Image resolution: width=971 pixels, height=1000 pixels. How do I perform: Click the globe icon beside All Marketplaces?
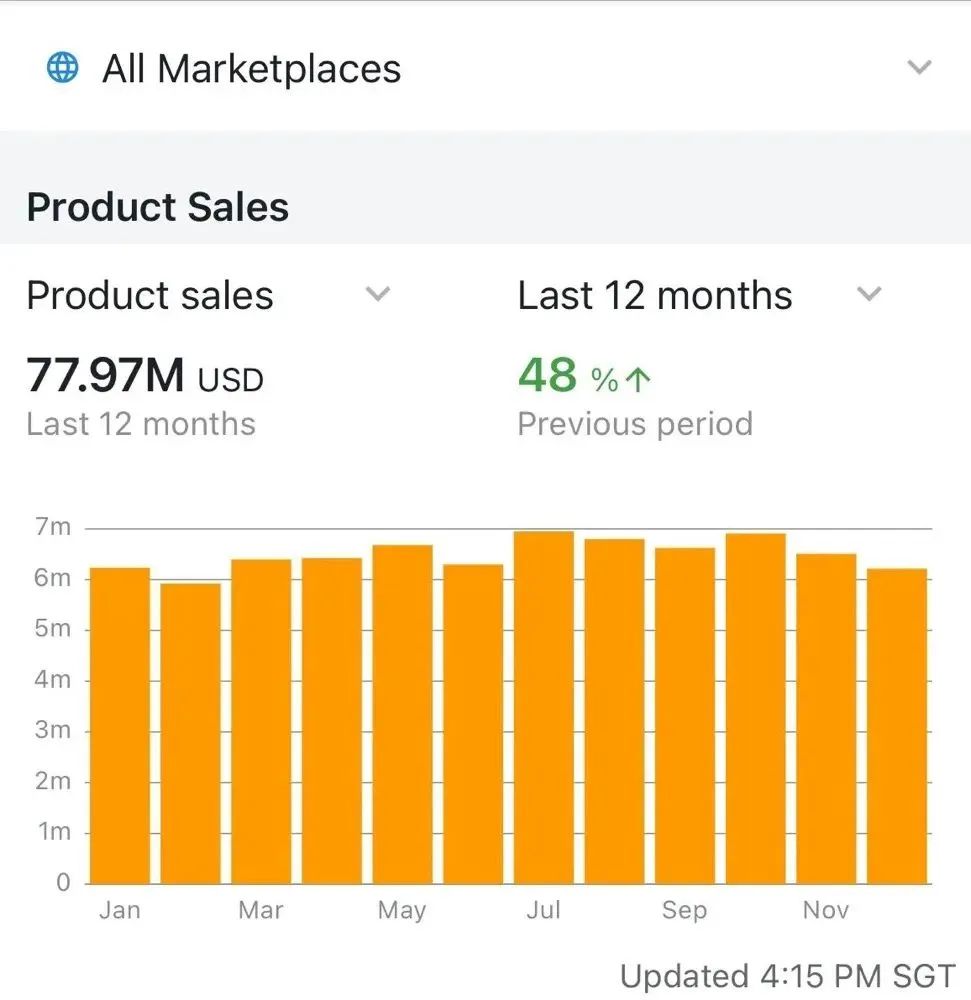tap(62, 68)
